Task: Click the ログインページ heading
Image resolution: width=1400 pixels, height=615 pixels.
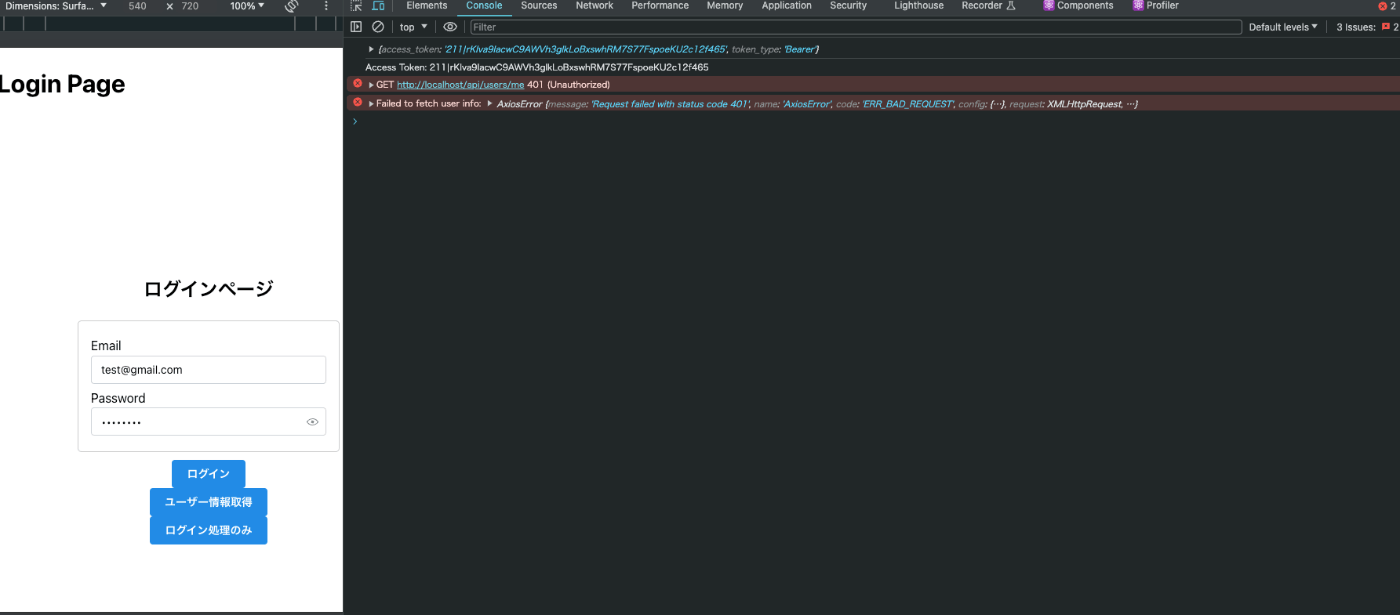Action: pos(208,289)
